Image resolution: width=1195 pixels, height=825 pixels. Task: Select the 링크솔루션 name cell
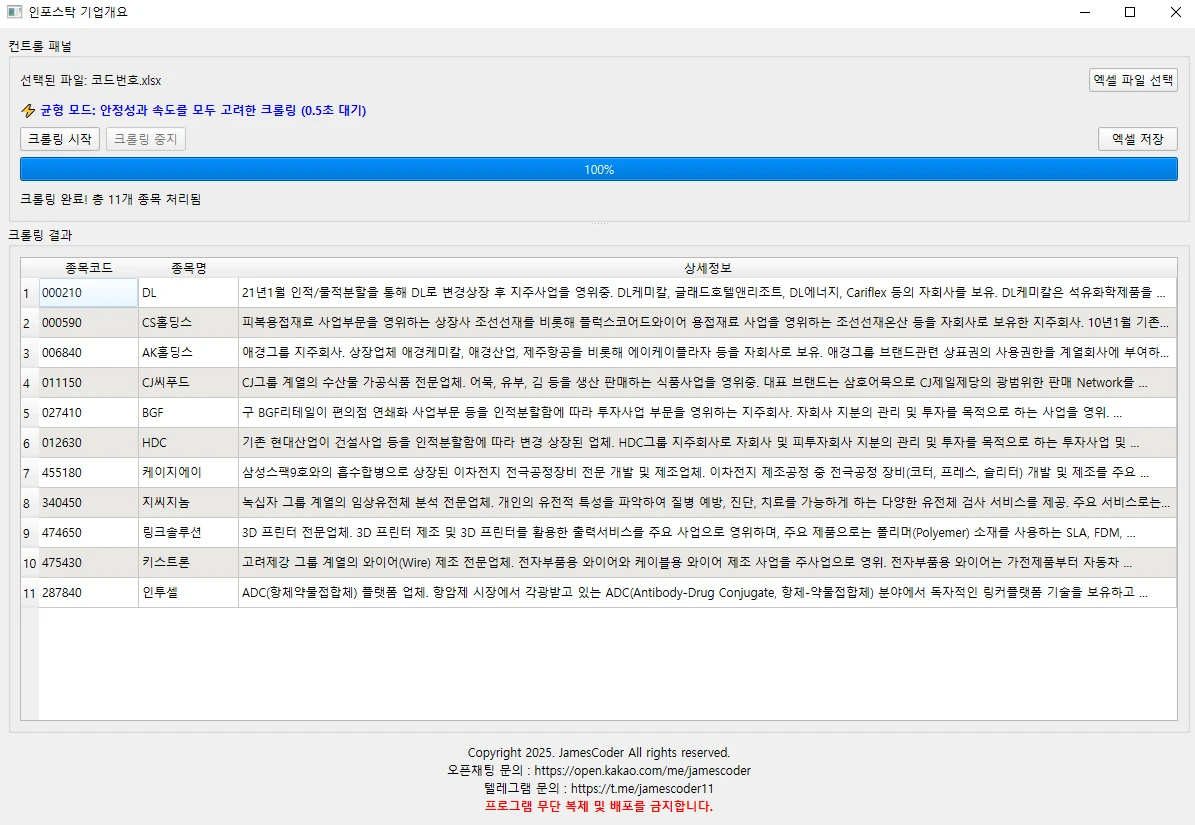(x=188, y=532)
